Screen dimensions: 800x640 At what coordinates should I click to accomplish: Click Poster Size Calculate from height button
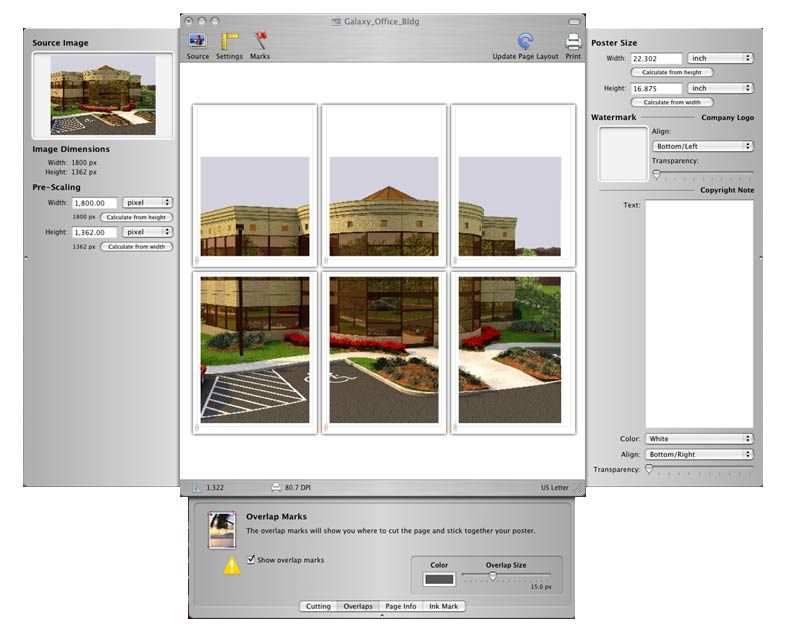(671, 72)
